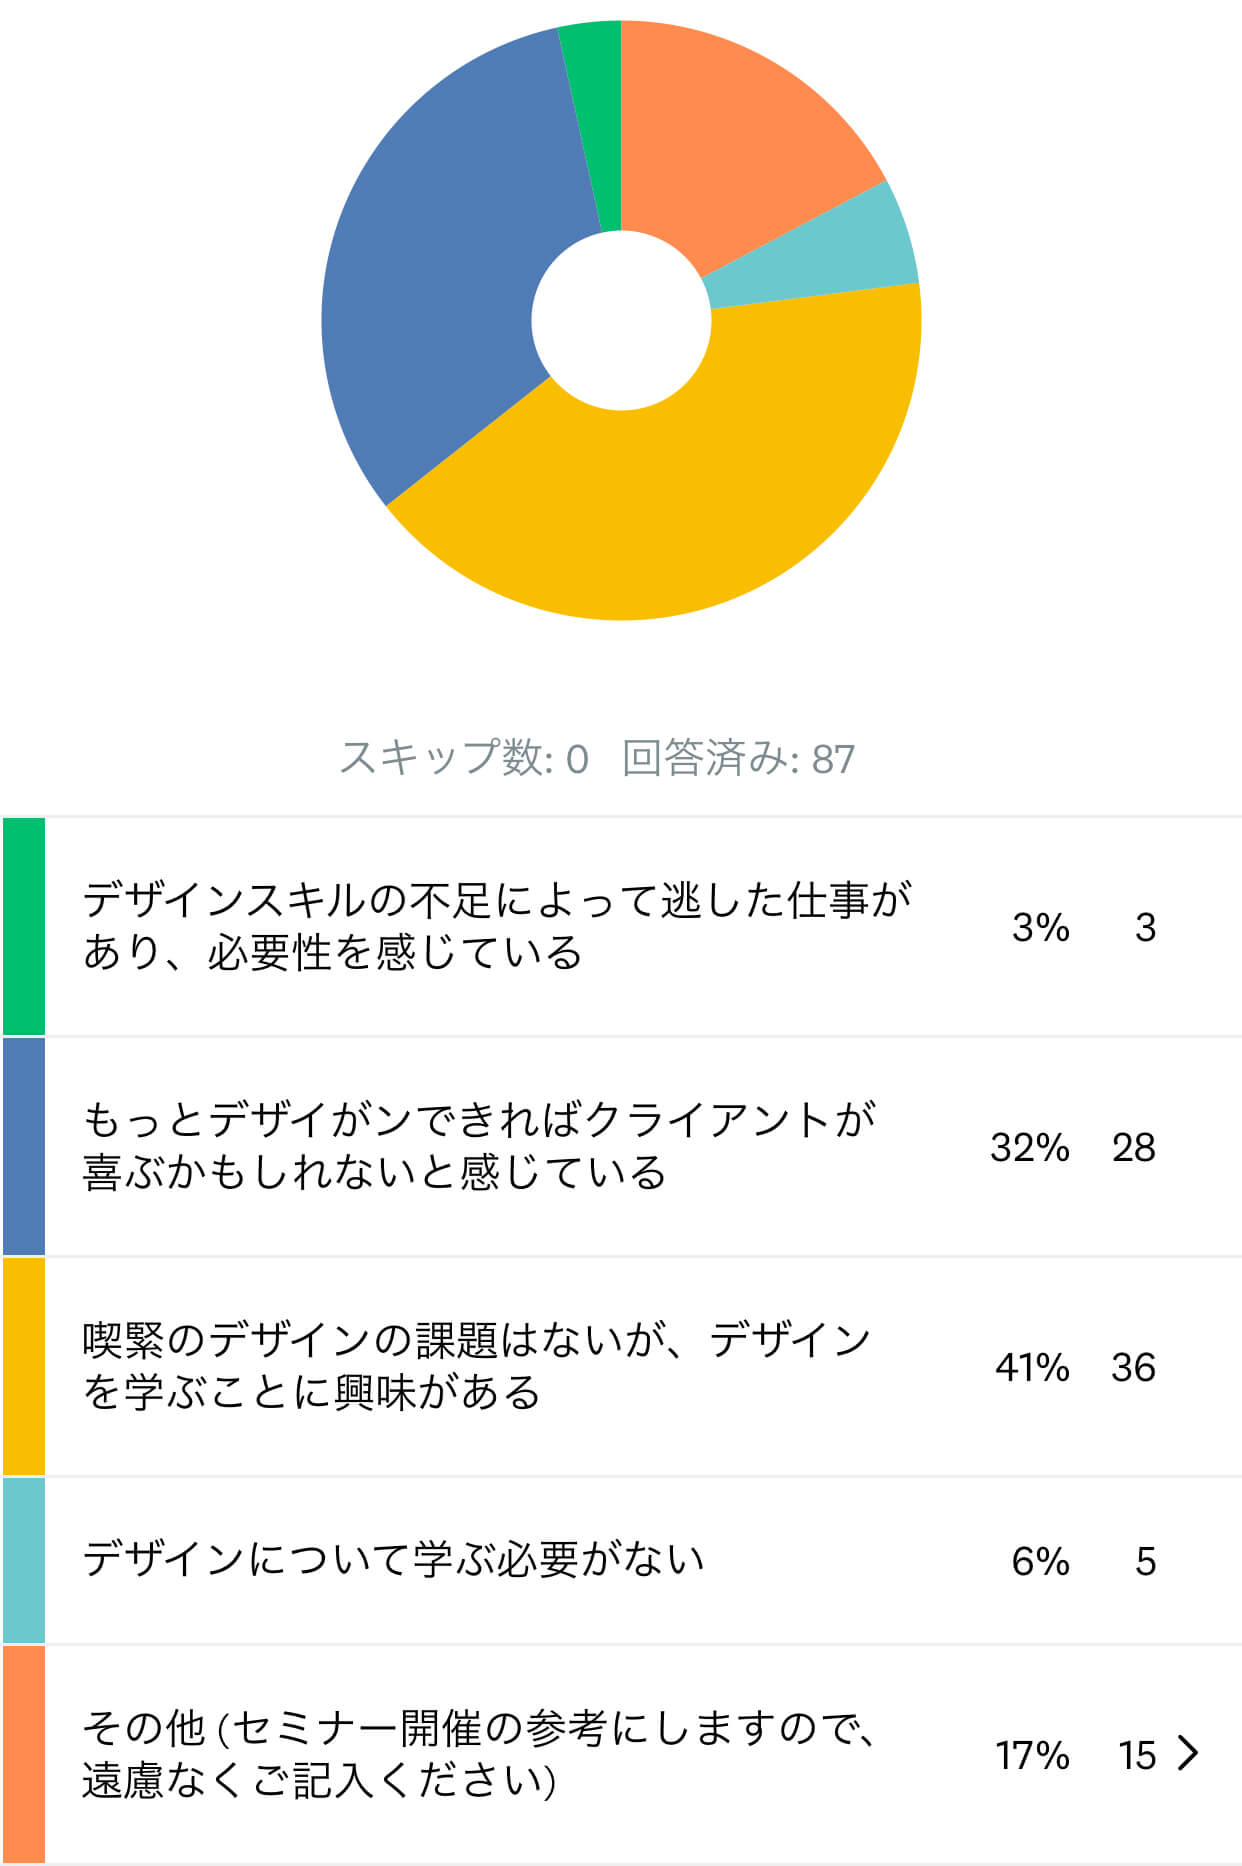Click the 41% percentage value
This screenshot has width=1242, height=1866.
click(1032, 1367)
